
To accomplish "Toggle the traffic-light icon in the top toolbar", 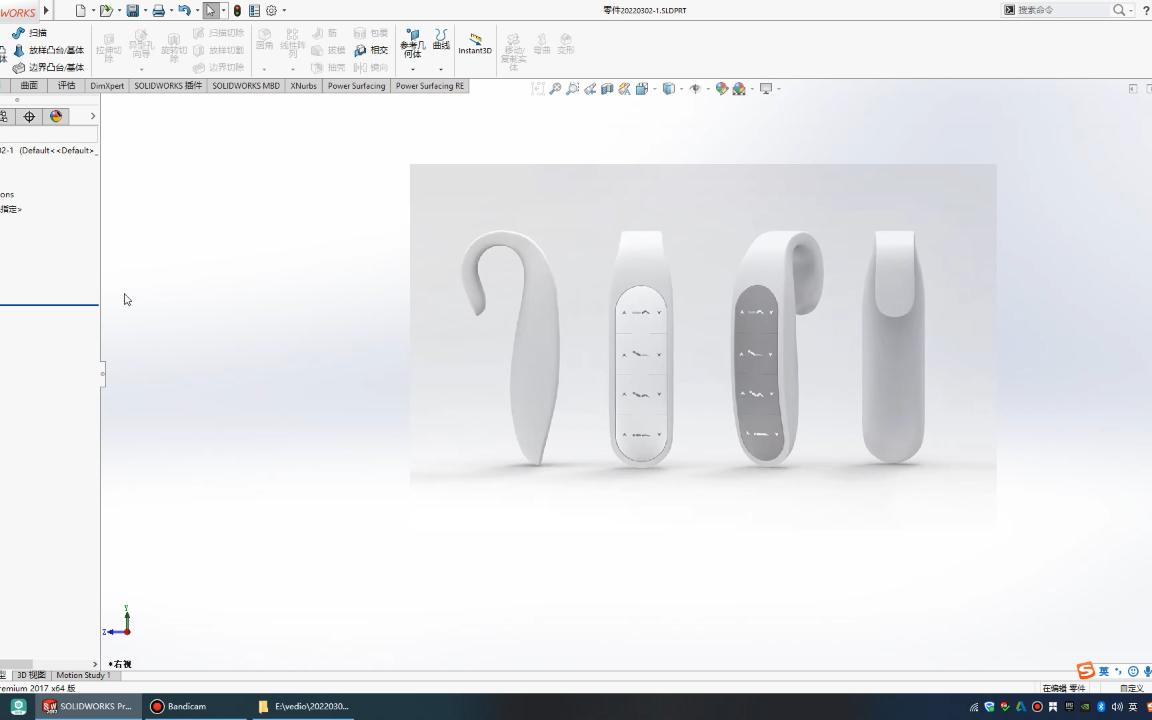I will click(237, 10).
